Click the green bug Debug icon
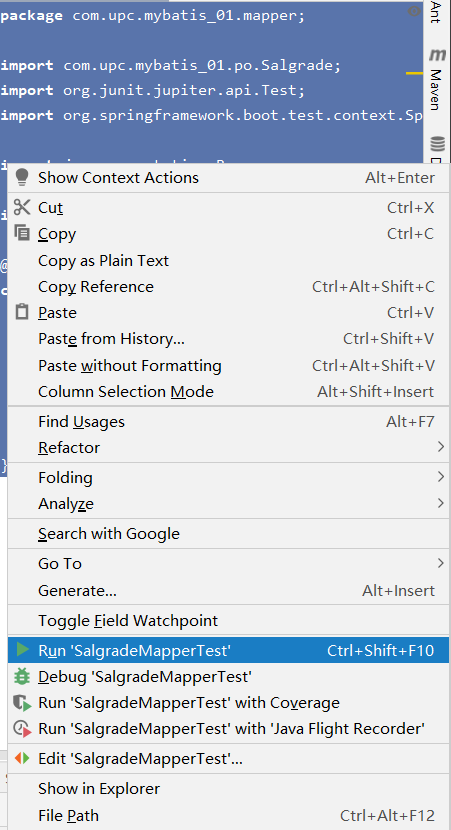This screenshot has height=830, width=451. point(22,676)
